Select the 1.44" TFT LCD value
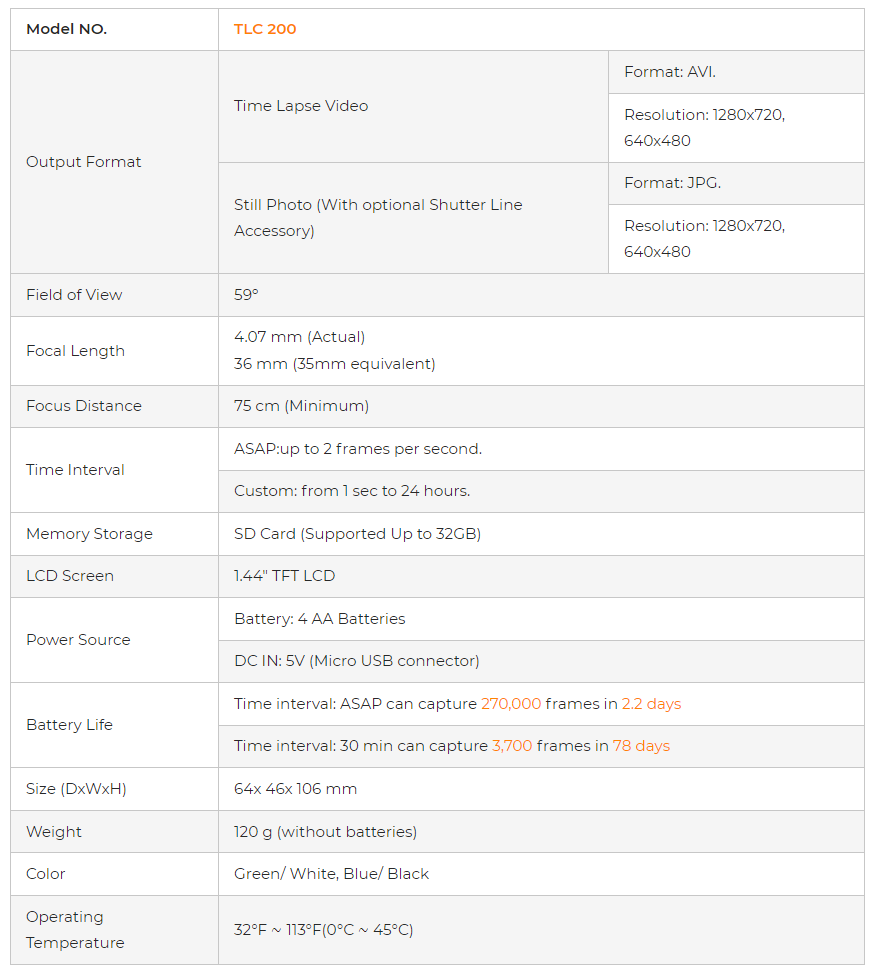This screenshot has width=872, height=968. [284, 576]
